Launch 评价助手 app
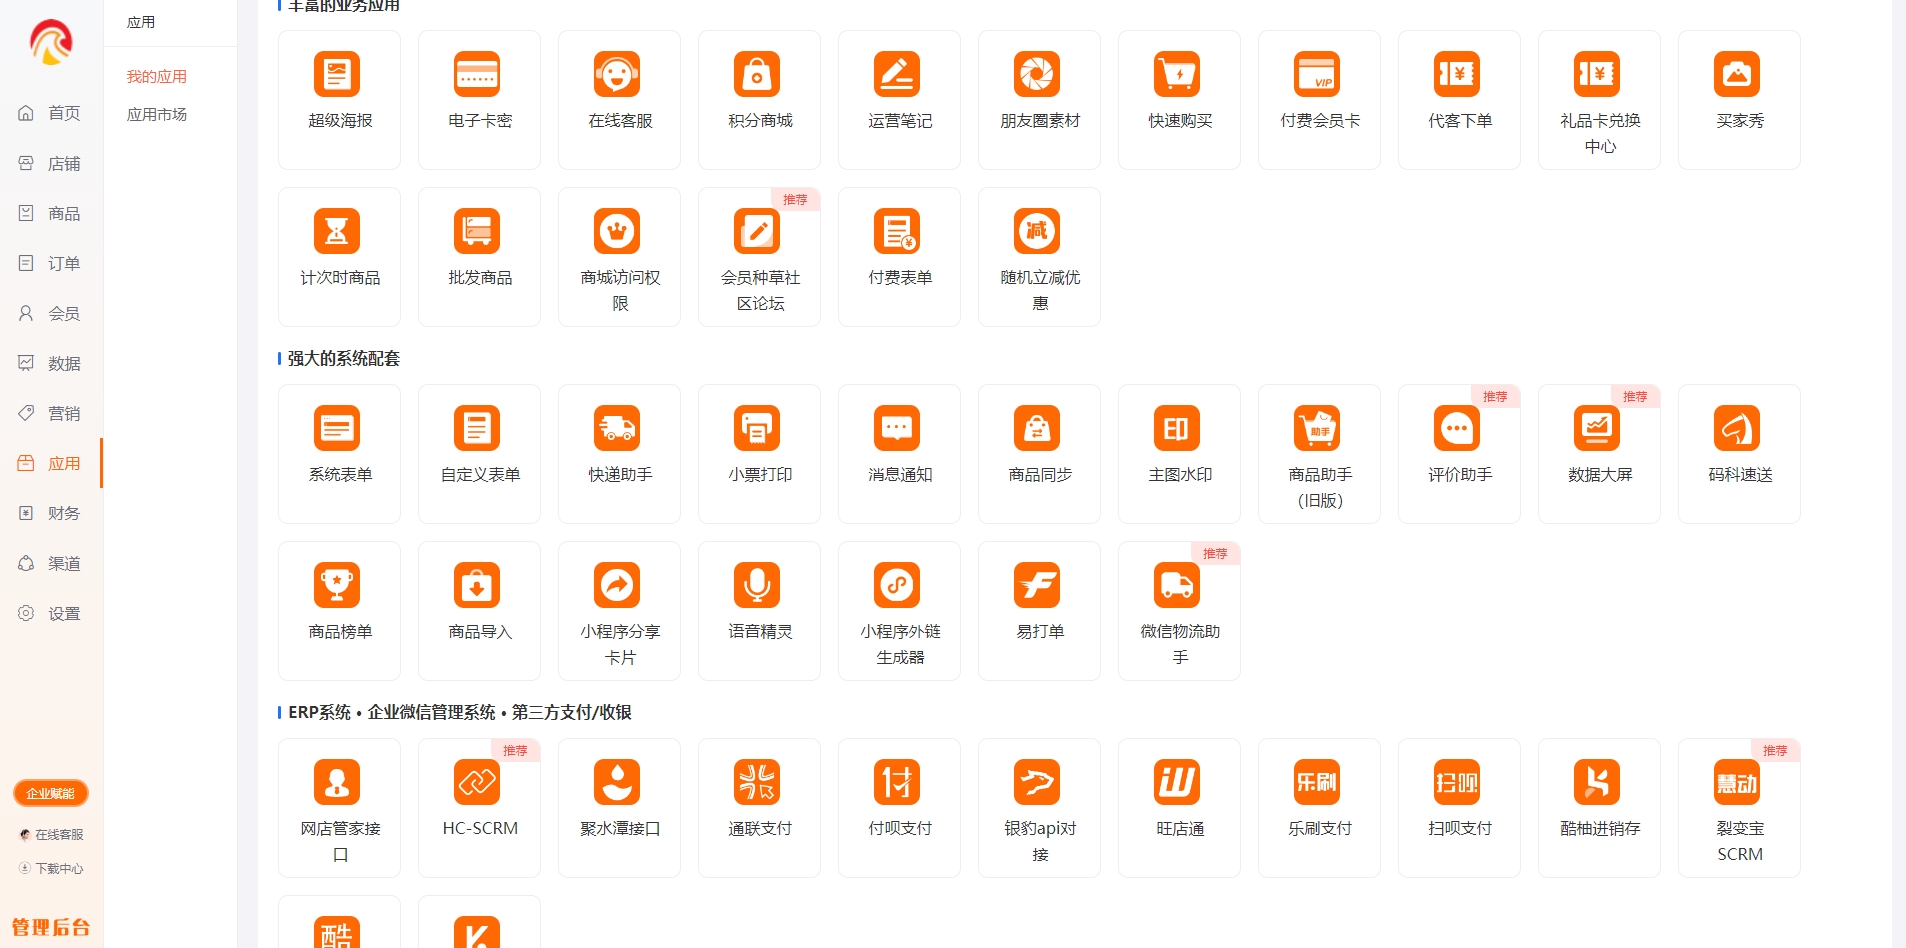Viewport: 1906px width, 948px height. 1459,454
